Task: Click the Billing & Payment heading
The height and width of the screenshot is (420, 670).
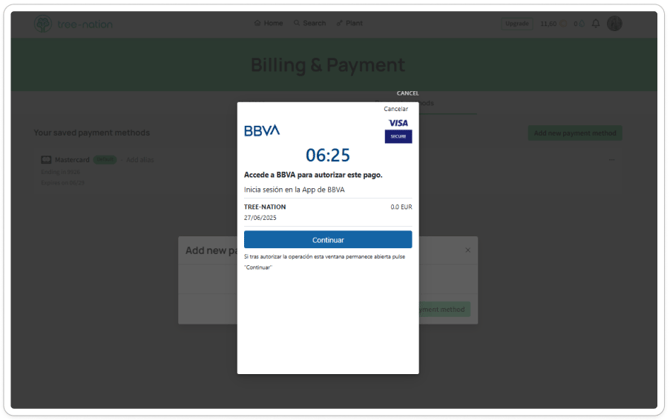Action: (x=328, y=65)
